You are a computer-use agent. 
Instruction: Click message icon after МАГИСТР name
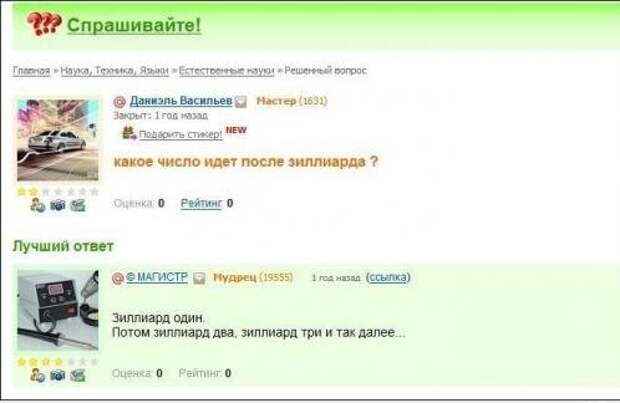coord(199,278)
